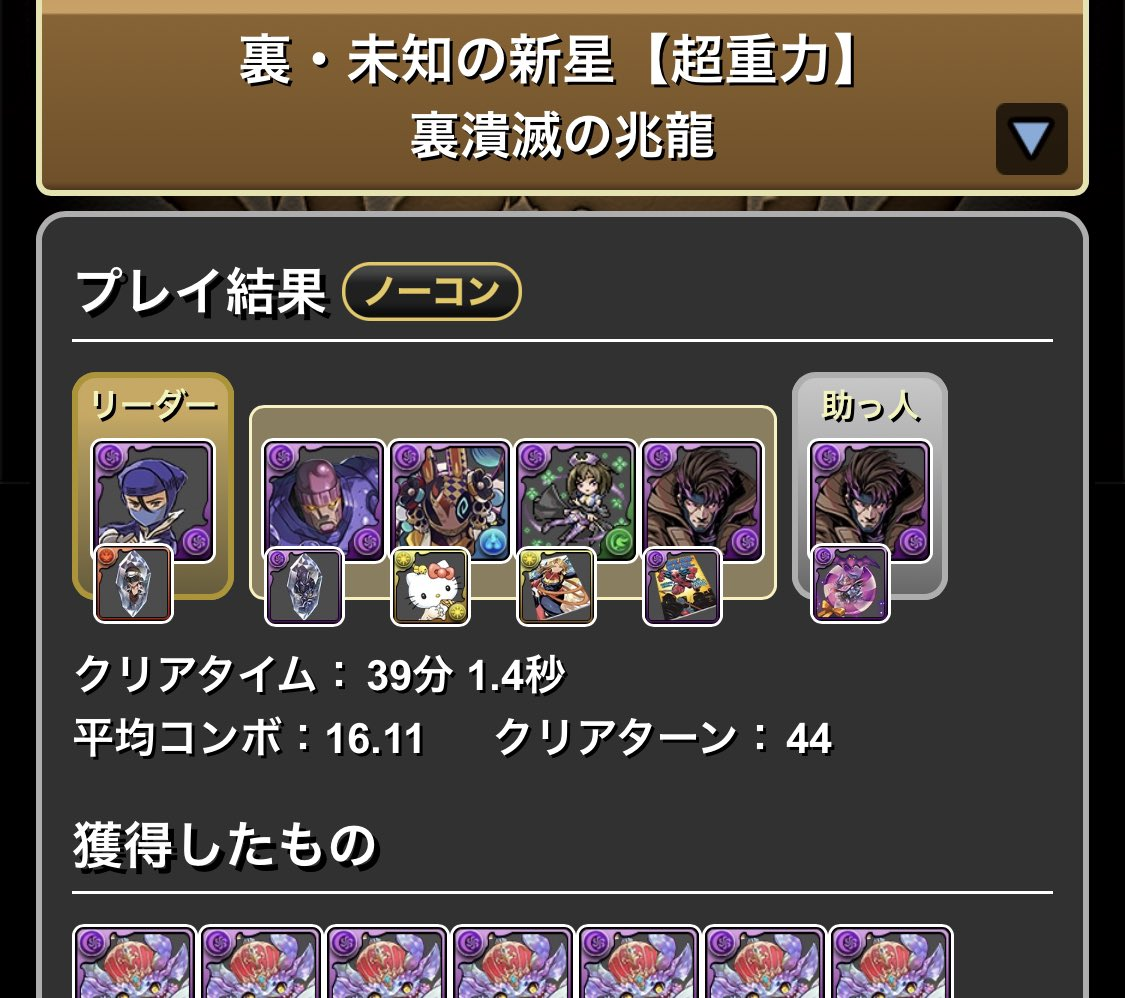Expand the dungeon title dropdown arrow
The width and height of the screenshot is (1125, 998).
coord(1032,138)
